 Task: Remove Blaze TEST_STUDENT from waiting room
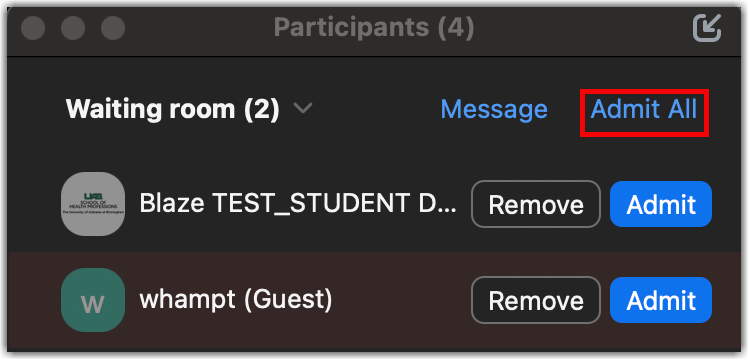pyautogui.click(x=535, y=204)
